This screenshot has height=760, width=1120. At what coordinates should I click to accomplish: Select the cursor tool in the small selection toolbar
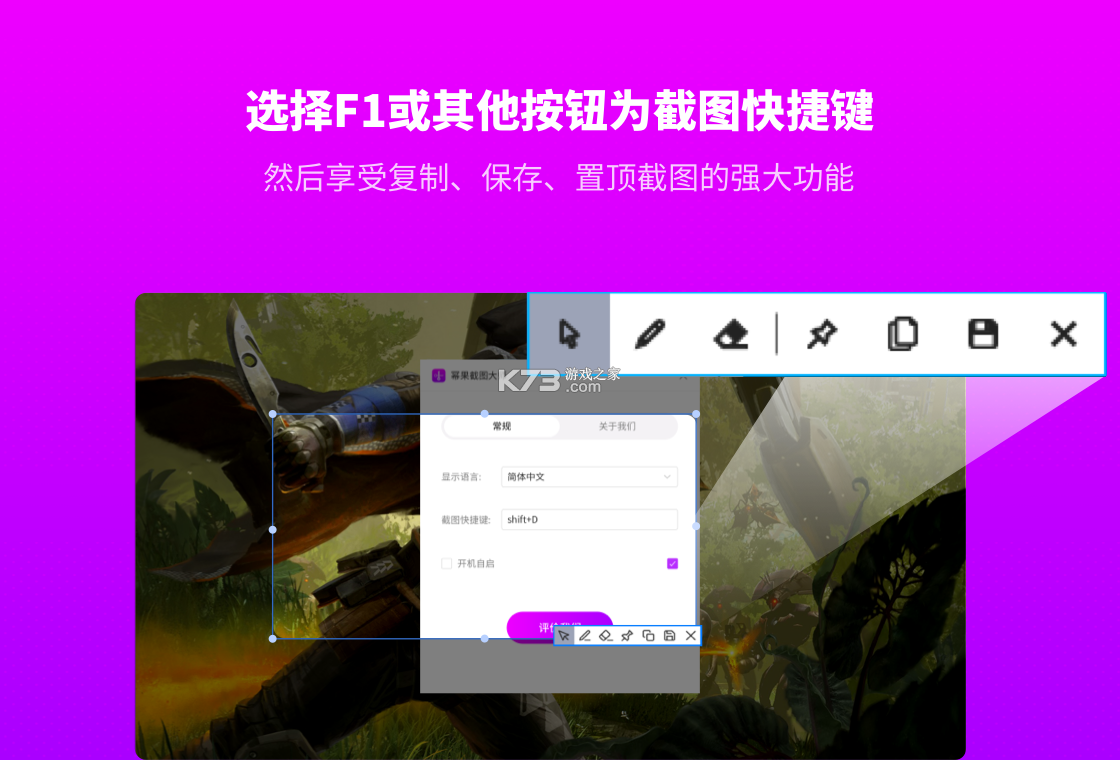point(564,636)
